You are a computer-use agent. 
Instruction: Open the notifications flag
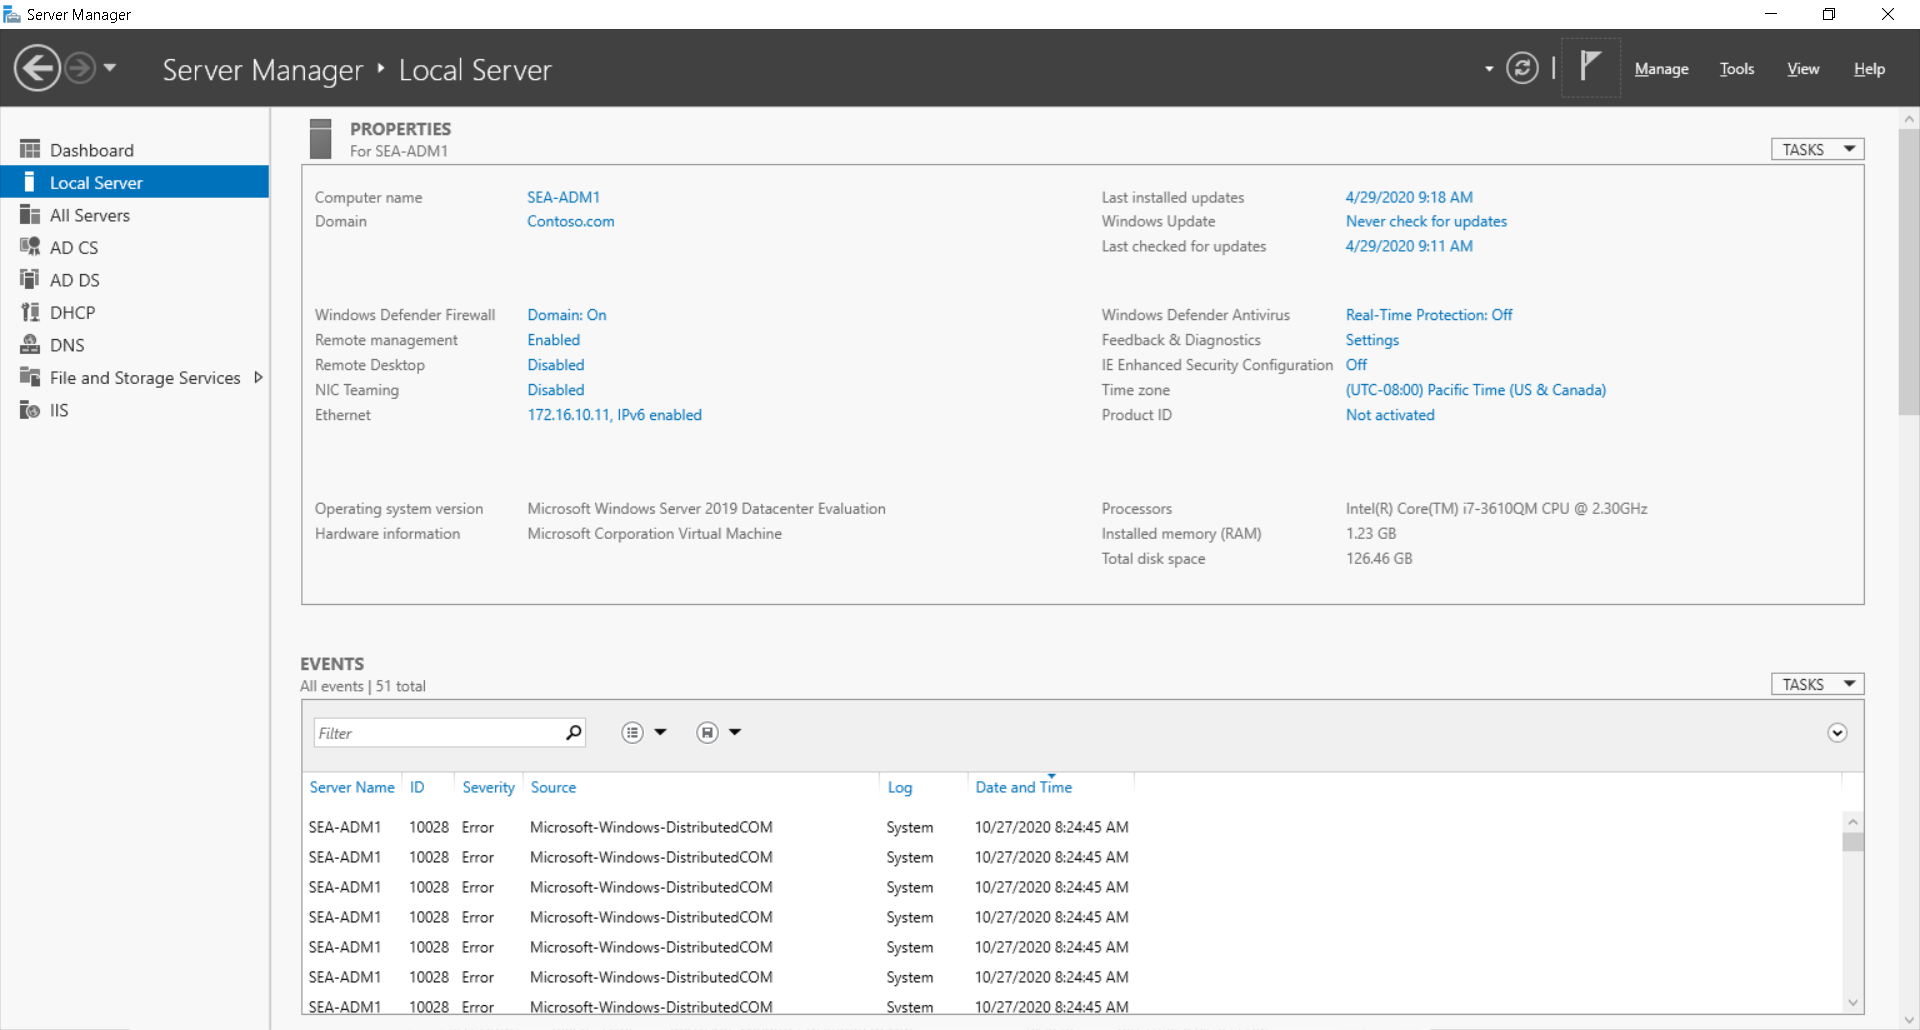pyautogui.click(x=1590, y=67)
